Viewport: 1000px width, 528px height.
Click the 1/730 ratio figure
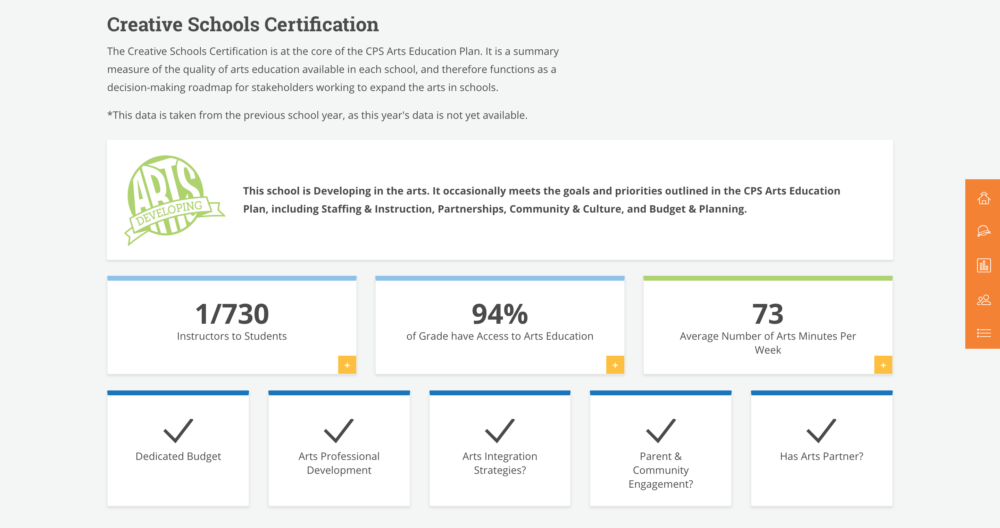point(232,314)
